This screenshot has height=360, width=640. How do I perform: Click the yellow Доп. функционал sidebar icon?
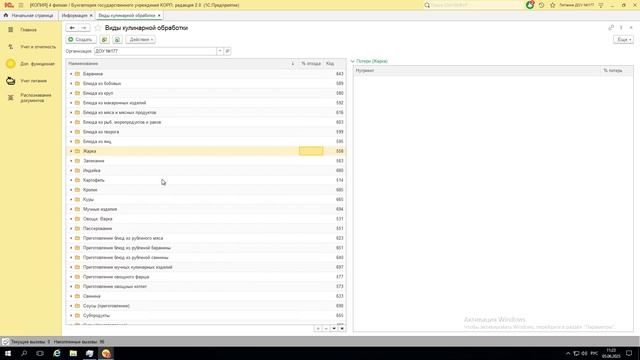tap(11, 64)
